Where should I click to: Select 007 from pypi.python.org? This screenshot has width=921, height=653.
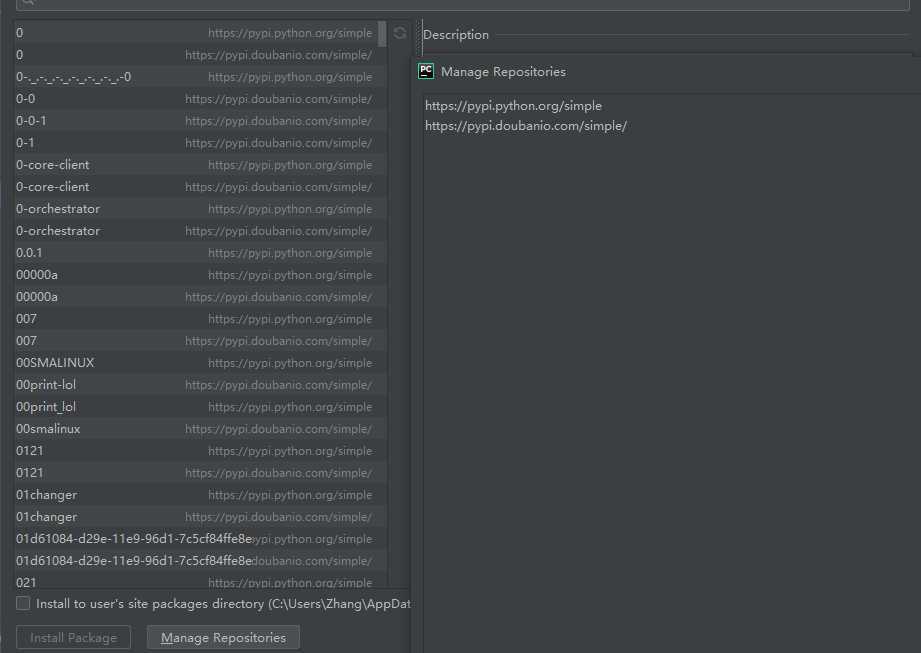[200, 319]
